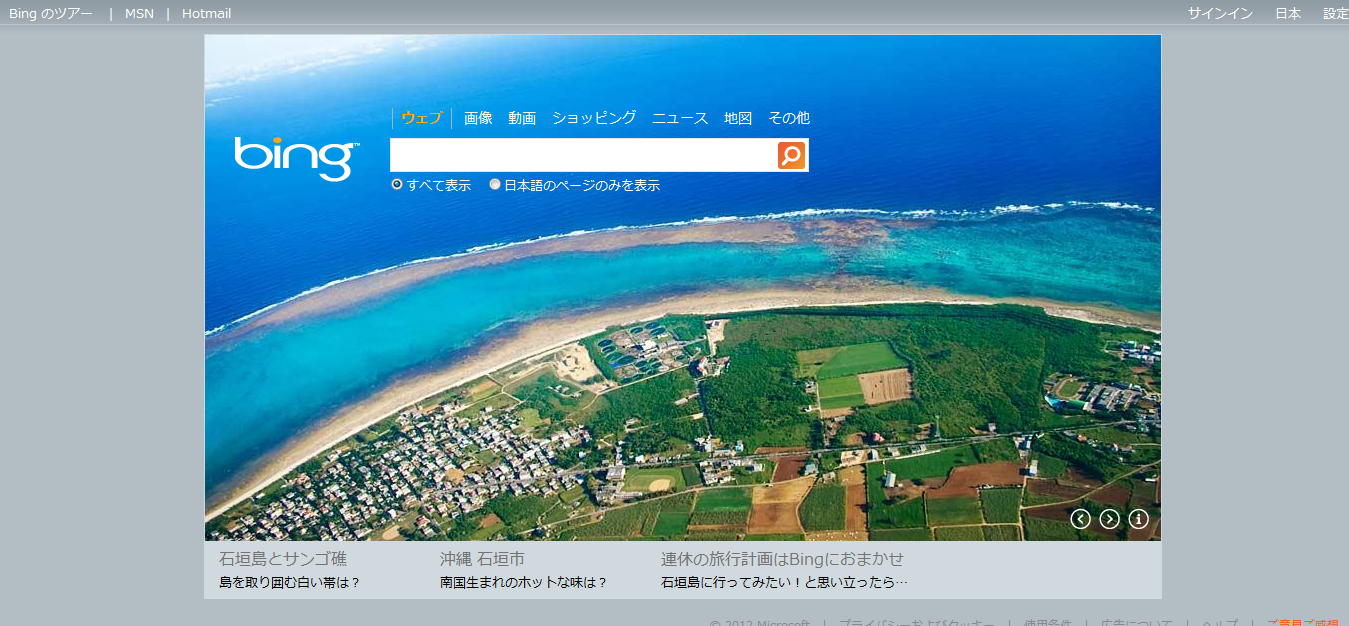
Task: Select 日本語のページのみを表示 radio option
Action: pos(495,185)
